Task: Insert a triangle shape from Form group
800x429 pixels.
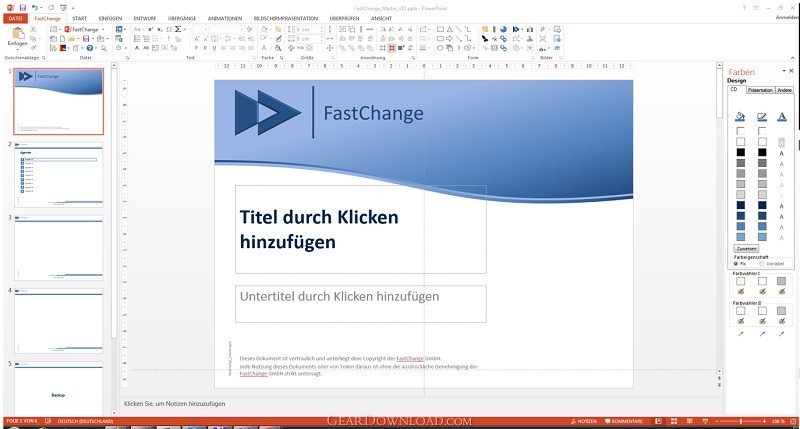Action: tap(449, 30)
